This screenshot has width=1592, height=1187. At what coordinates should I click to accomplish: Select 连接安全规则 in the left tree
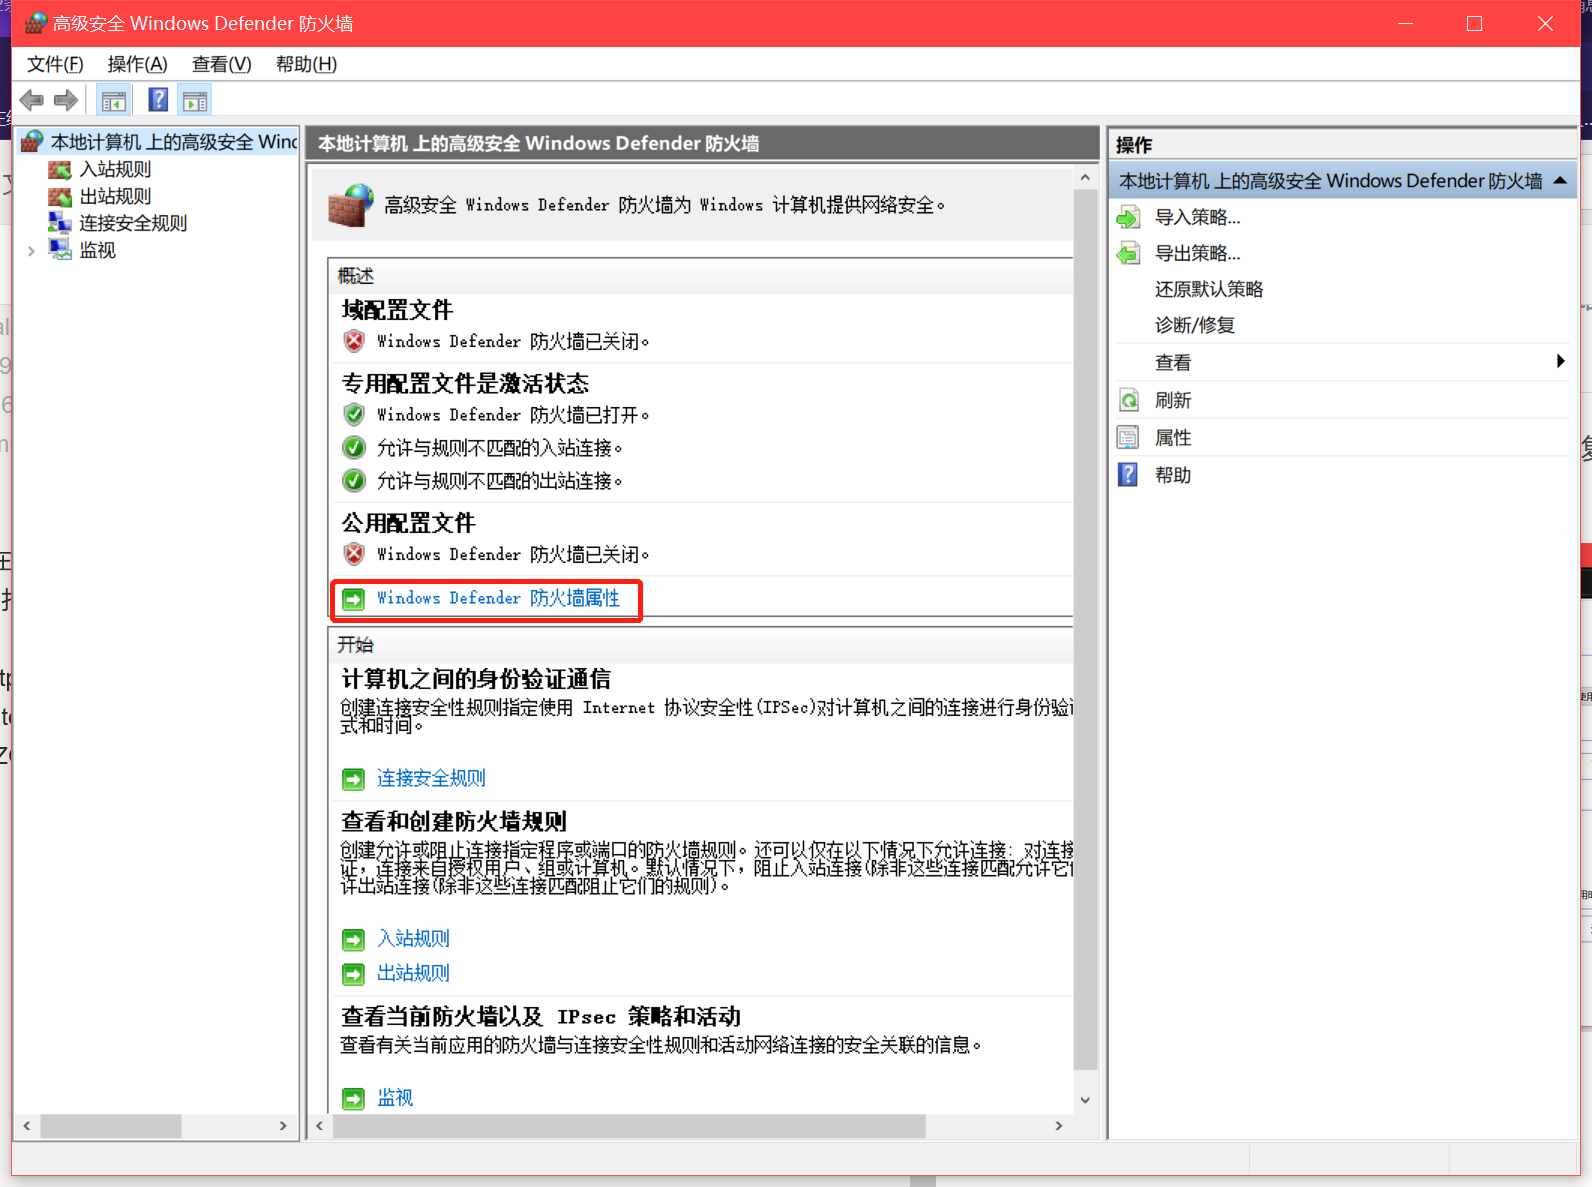pyautogui.click(x=133, y=223)
